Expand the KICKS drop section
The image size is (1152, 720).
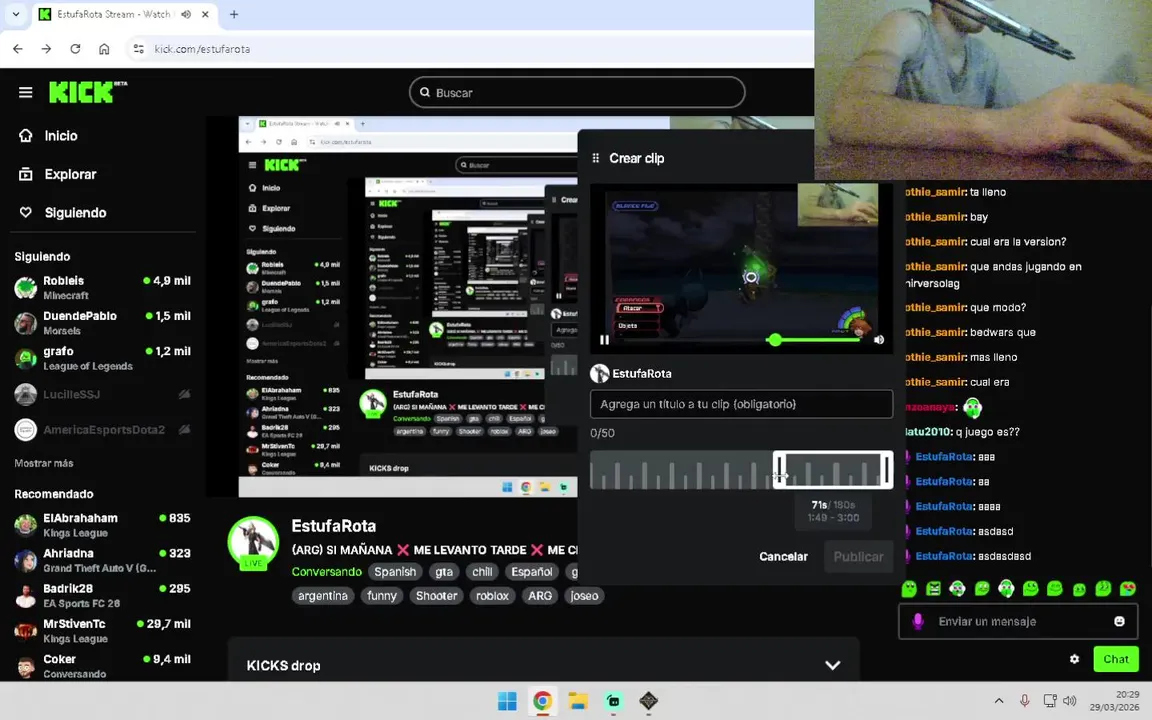pos(832,666)
